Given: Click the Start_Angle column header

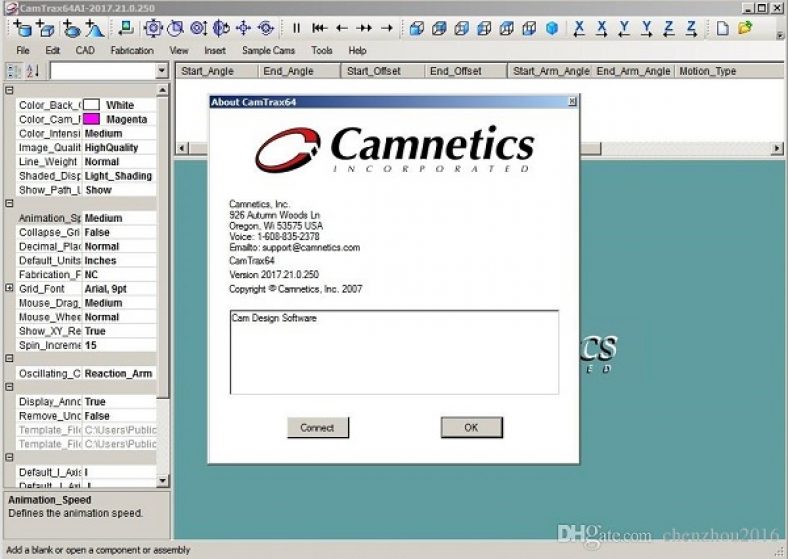Looking at the screenshot, I should (x=217, y=71).
